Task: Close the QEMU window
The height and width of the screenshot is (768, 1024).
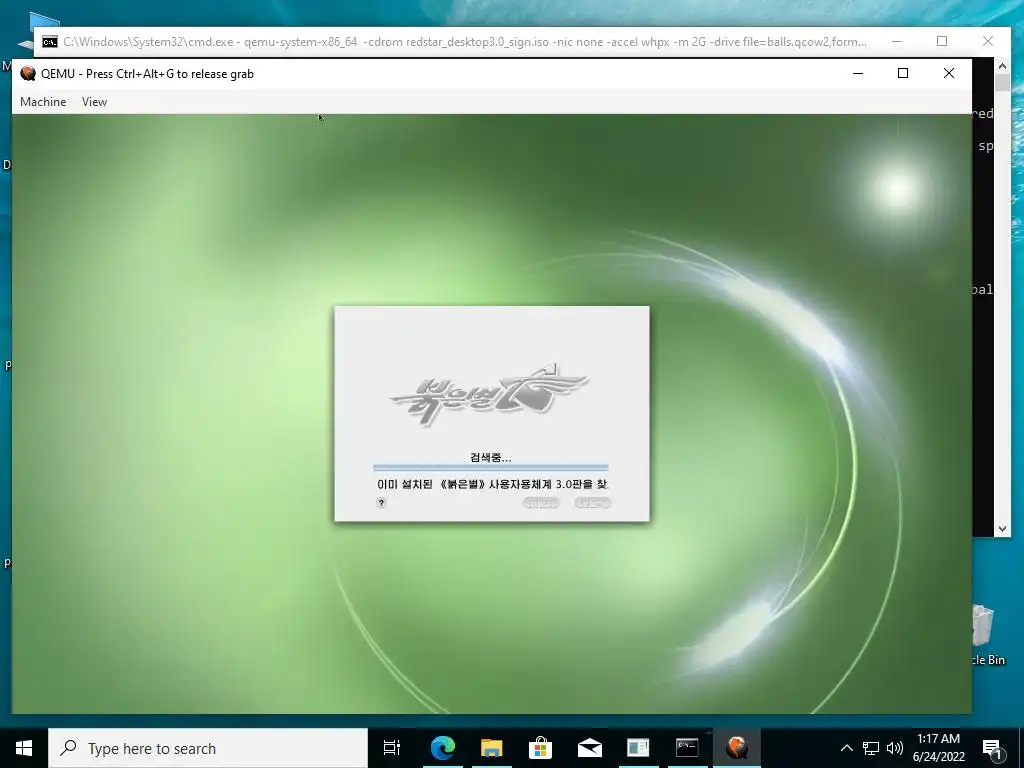Action: [949, 73]
